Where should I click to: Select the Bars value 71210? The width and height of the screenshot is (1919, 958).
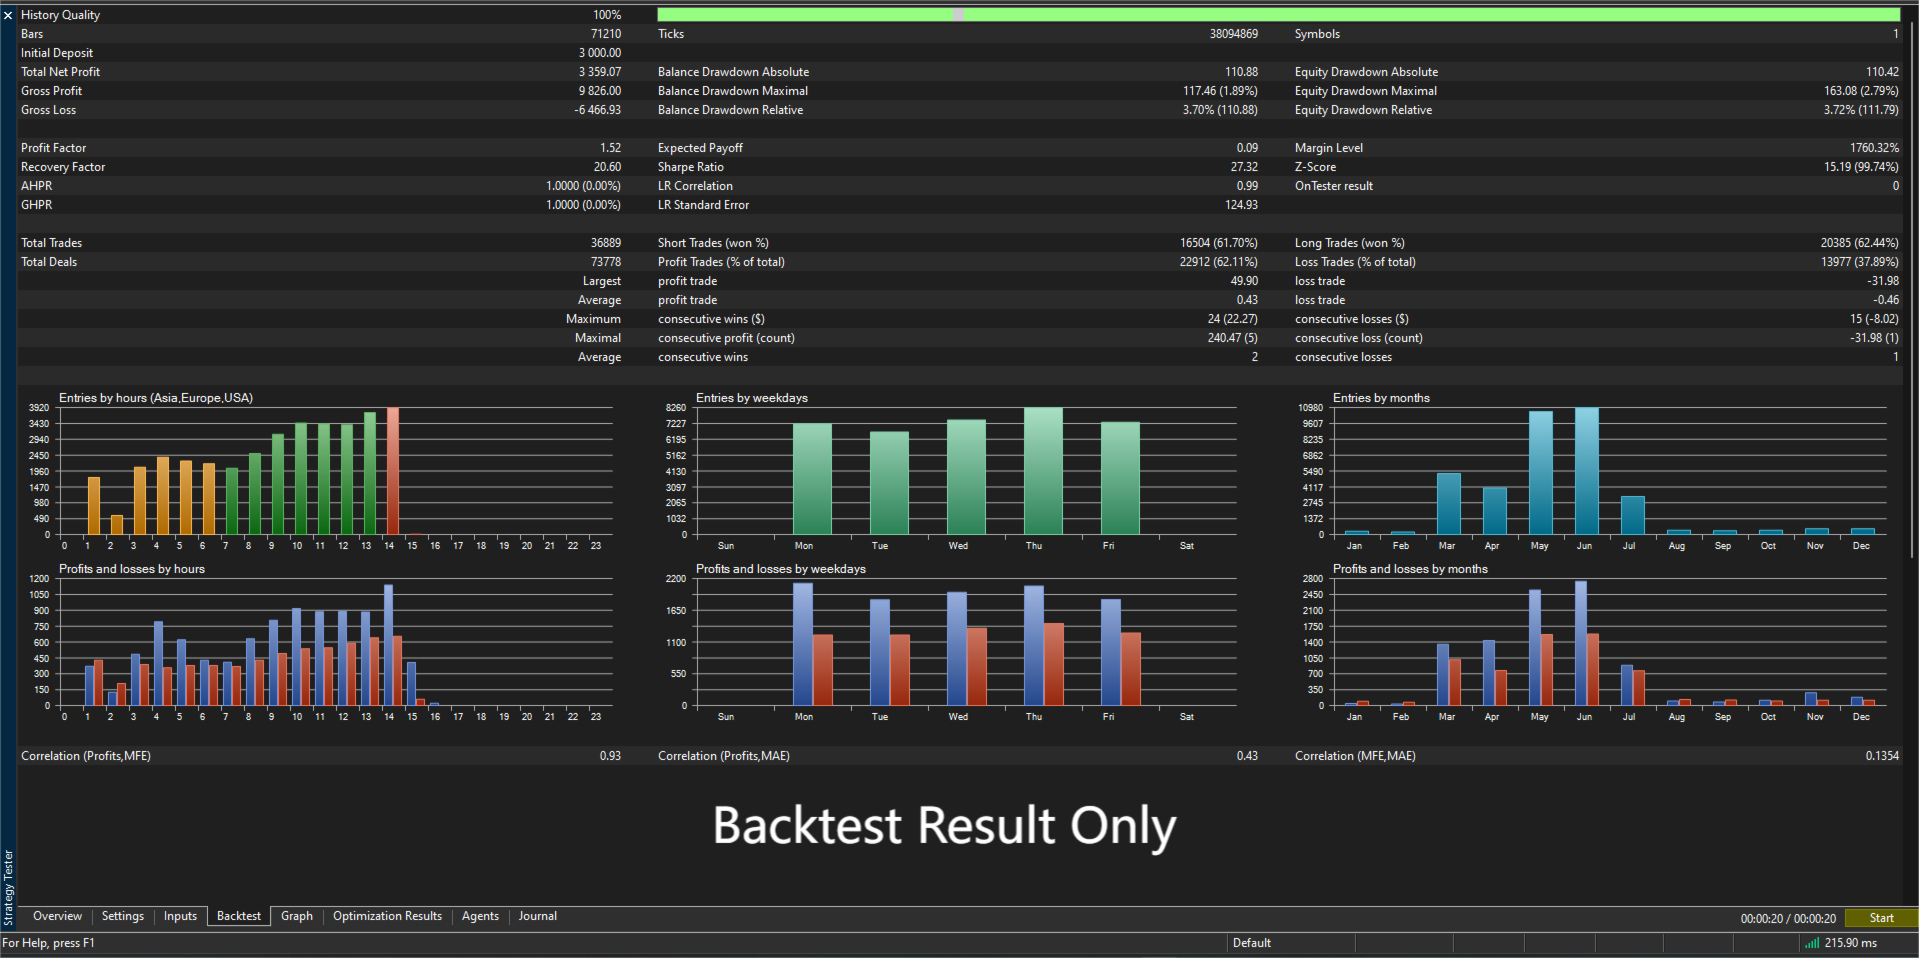tap(606, 34)
